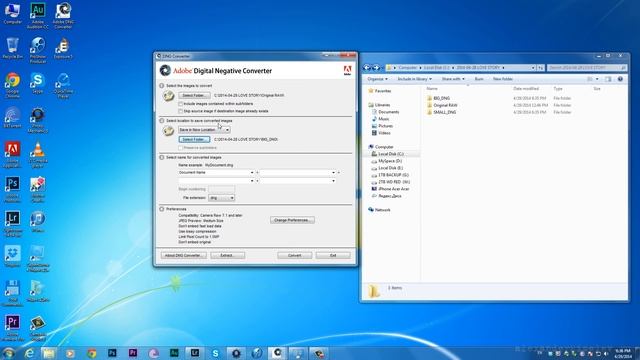640x360 pixels.
Task: Click the Extract button
Action: pyautogui.click(x=228, y=256)
